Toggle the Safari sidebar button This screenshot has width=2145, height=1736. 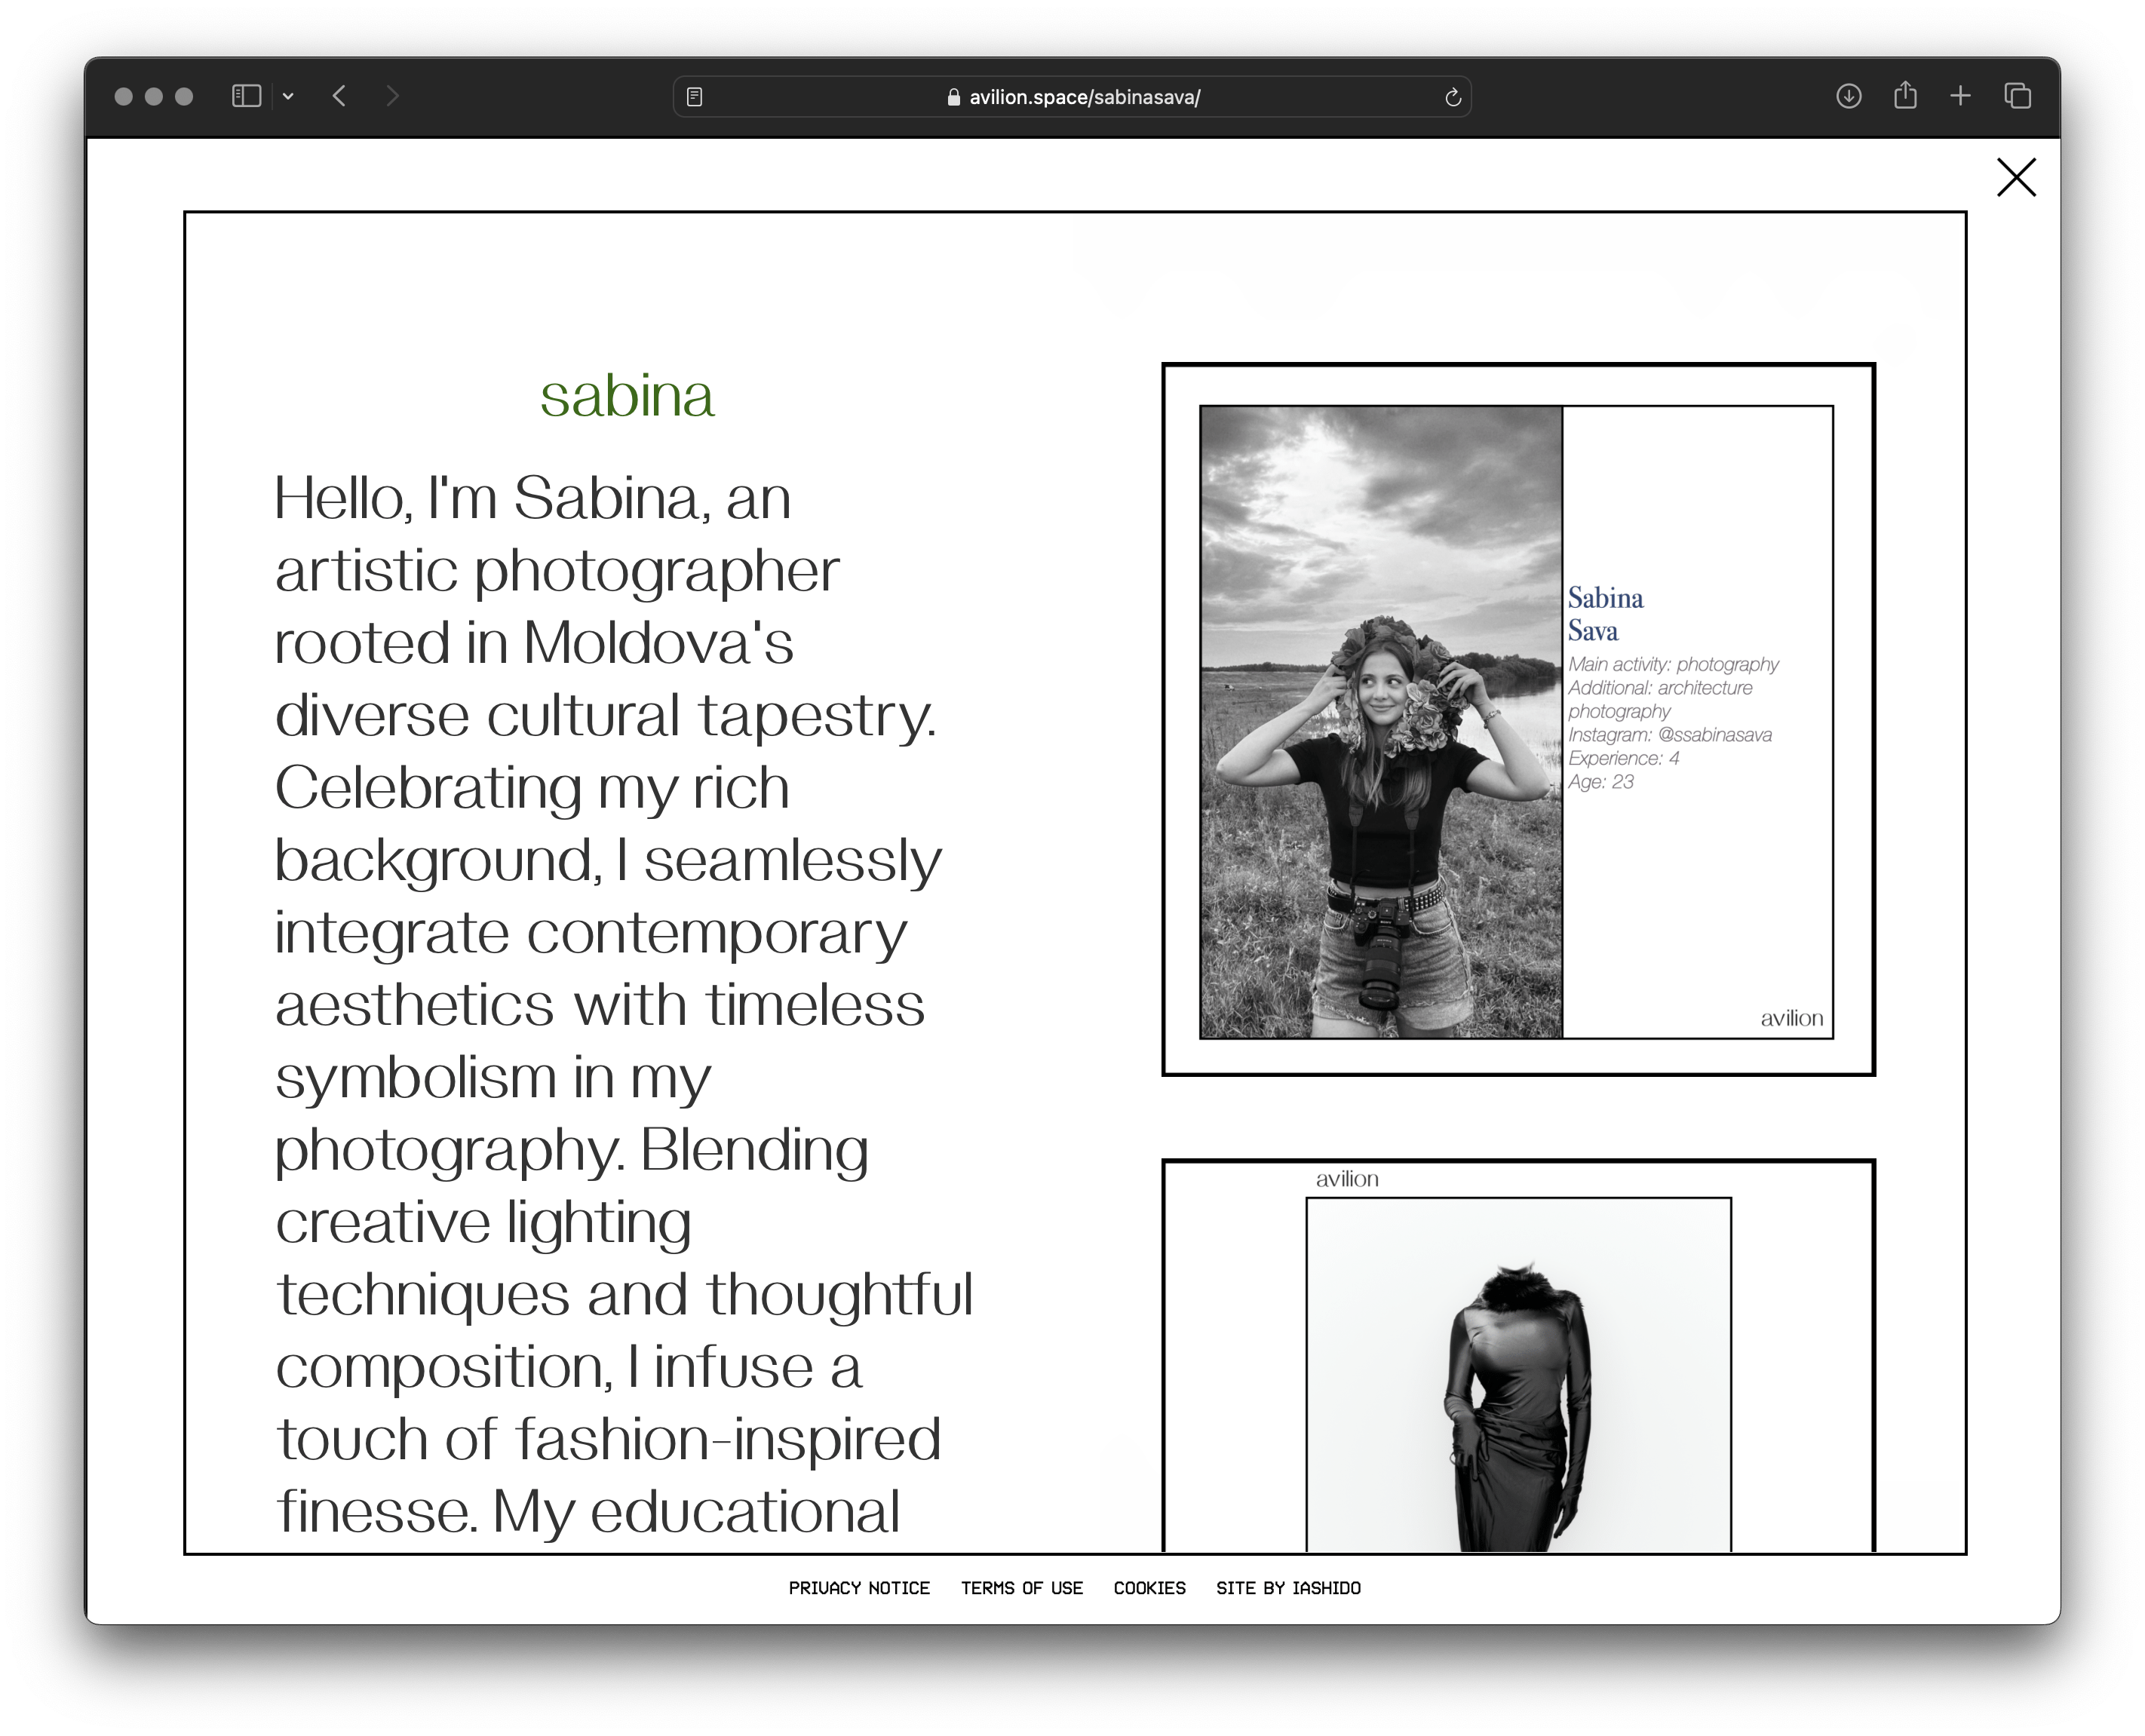coord(246,96)
